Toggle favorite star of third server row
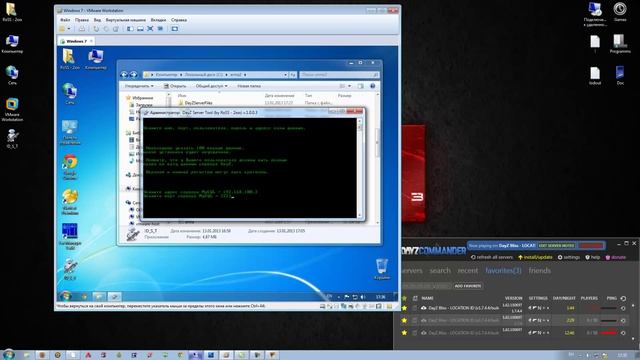640x360 pixels. coord(404,333)
